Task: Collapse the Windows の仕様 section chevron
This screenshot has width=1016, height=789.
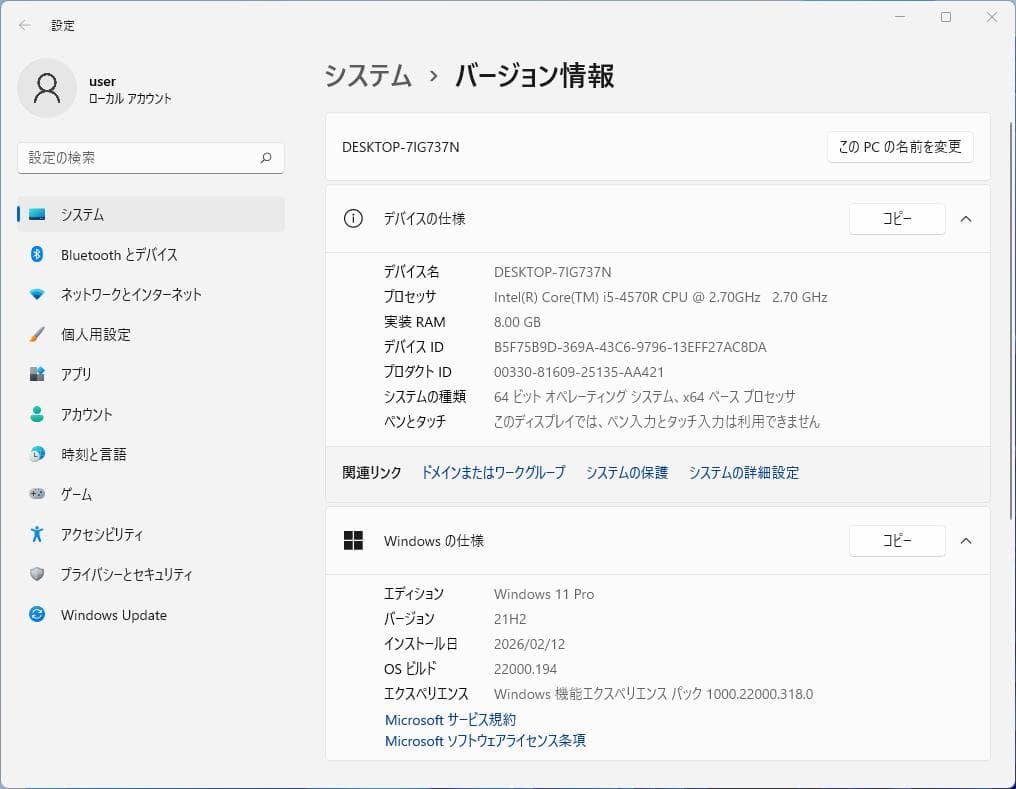Action: pyautogui.click(x=965, y=541)
